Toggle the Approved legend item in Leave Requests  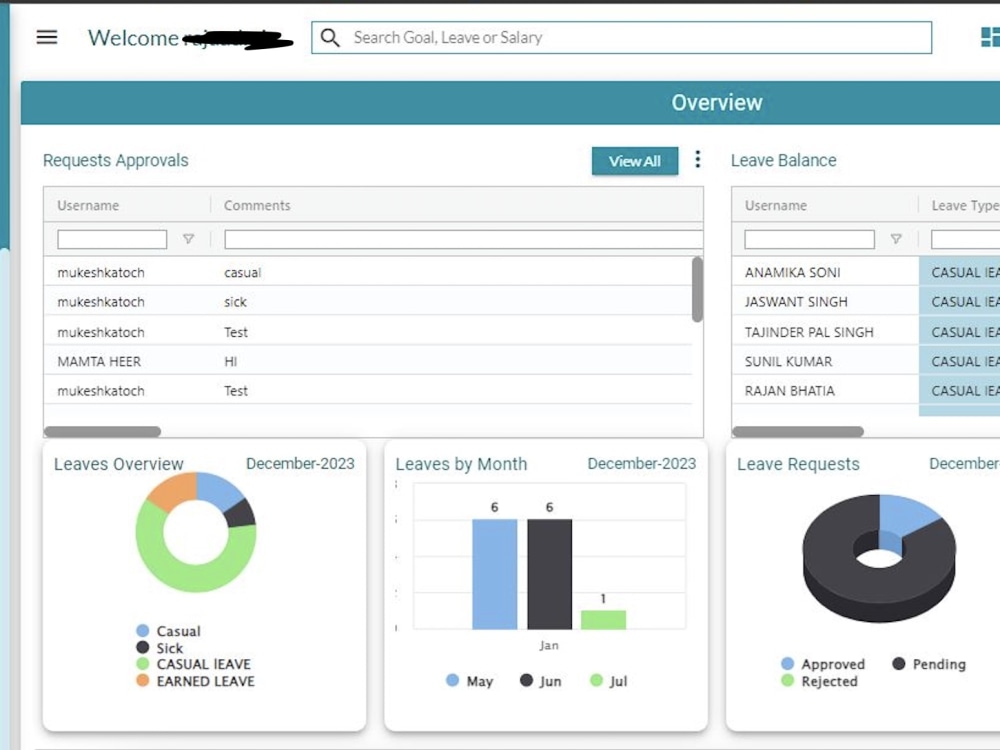click(823, 664)
